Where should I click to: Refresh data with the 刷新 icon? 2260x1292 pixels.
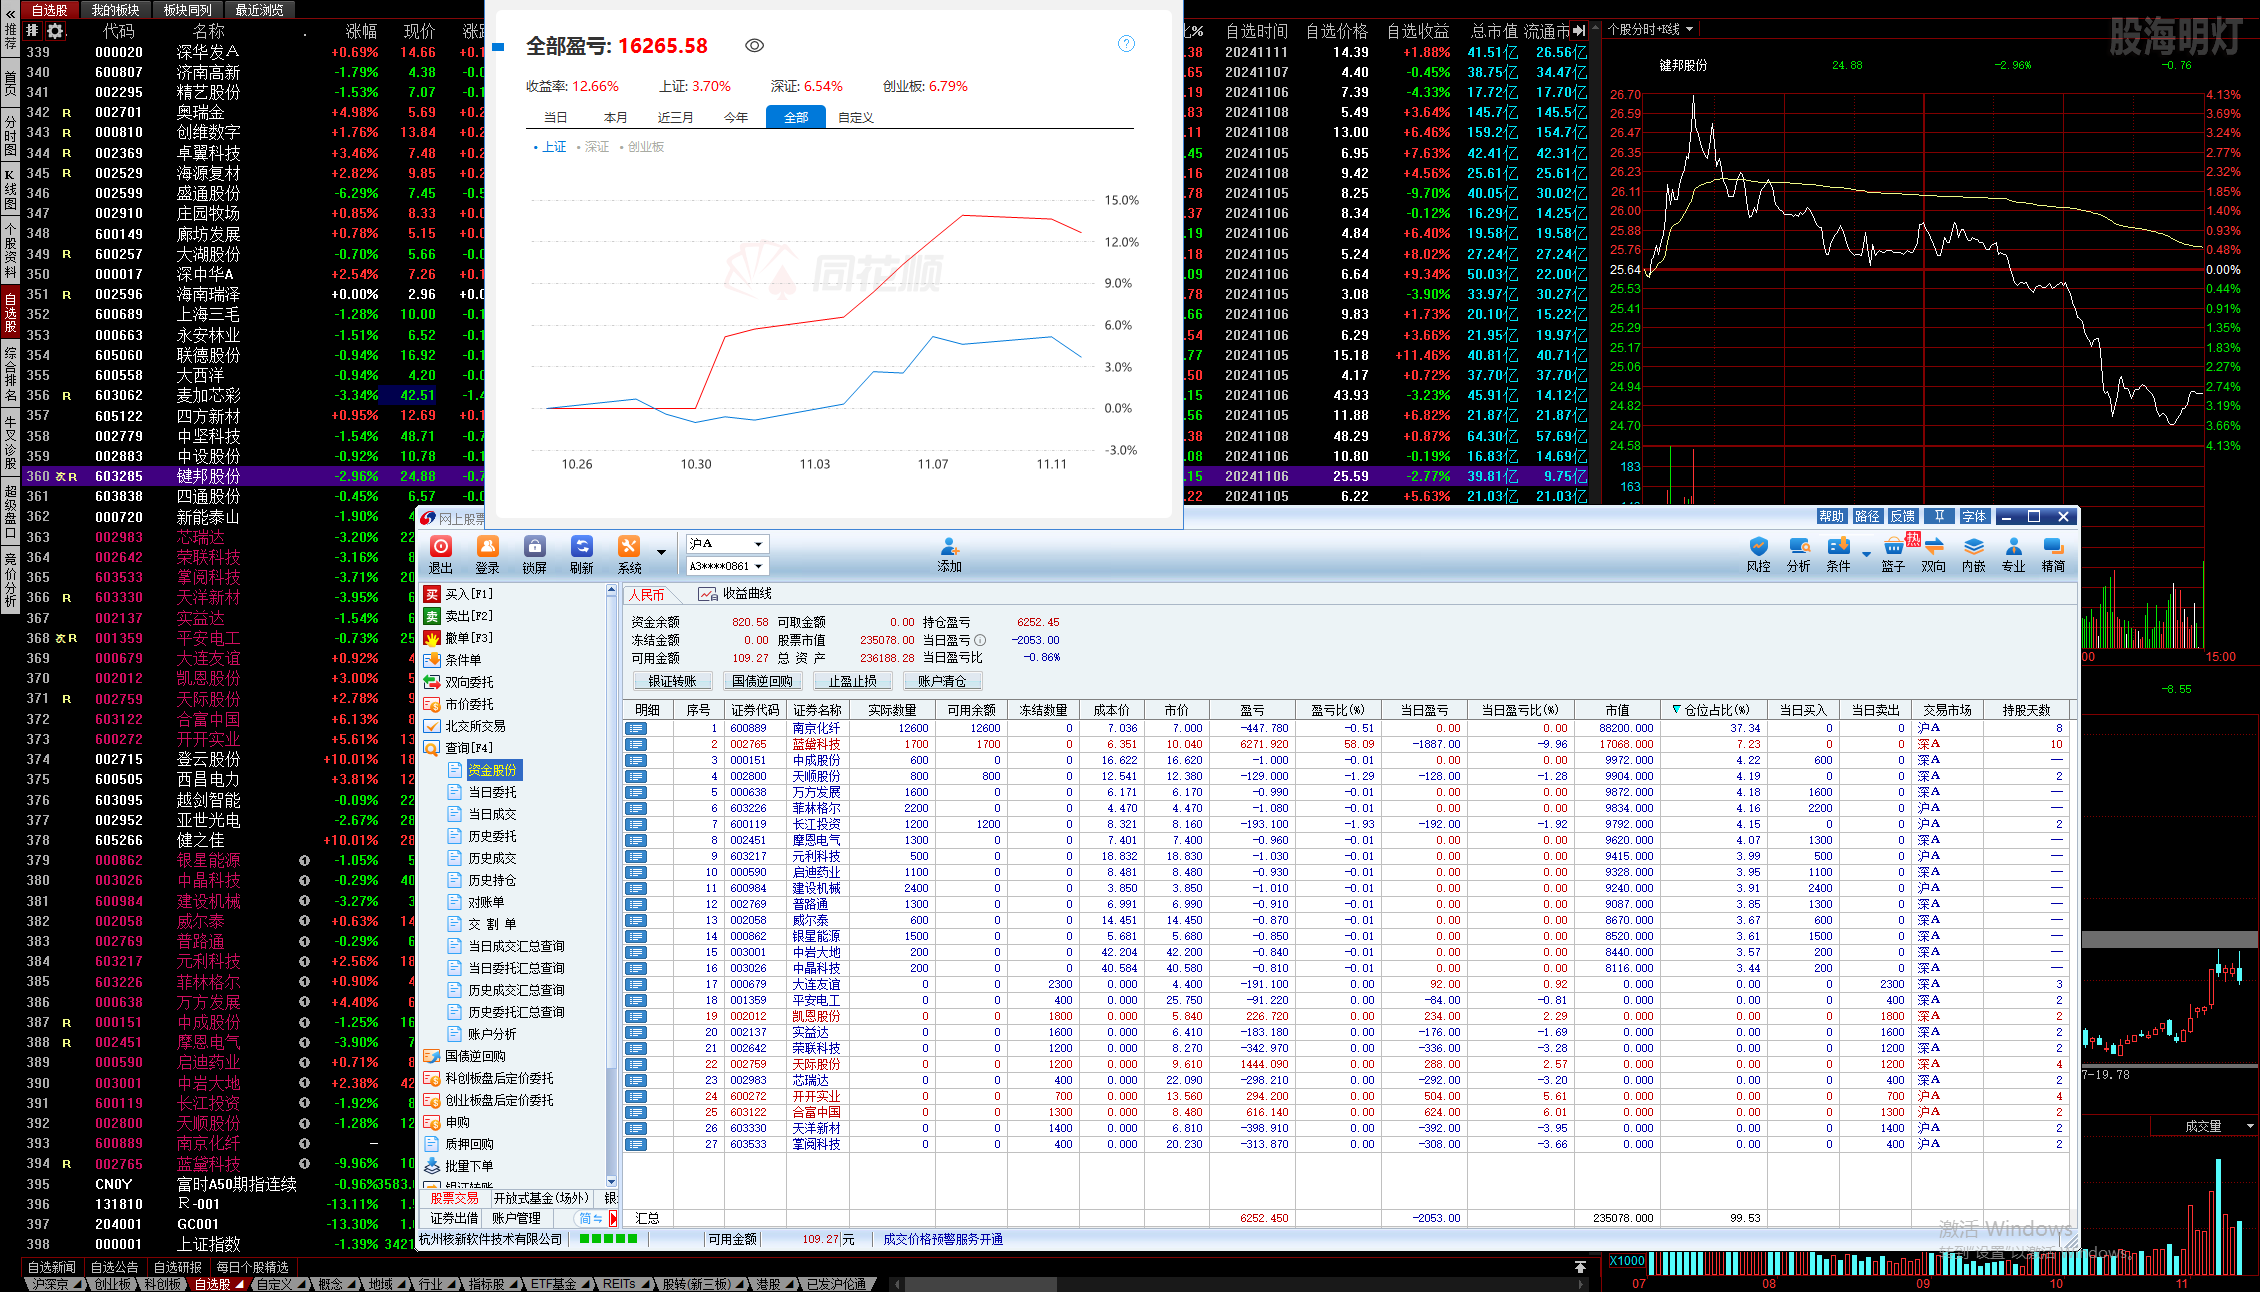coord(581,553)
